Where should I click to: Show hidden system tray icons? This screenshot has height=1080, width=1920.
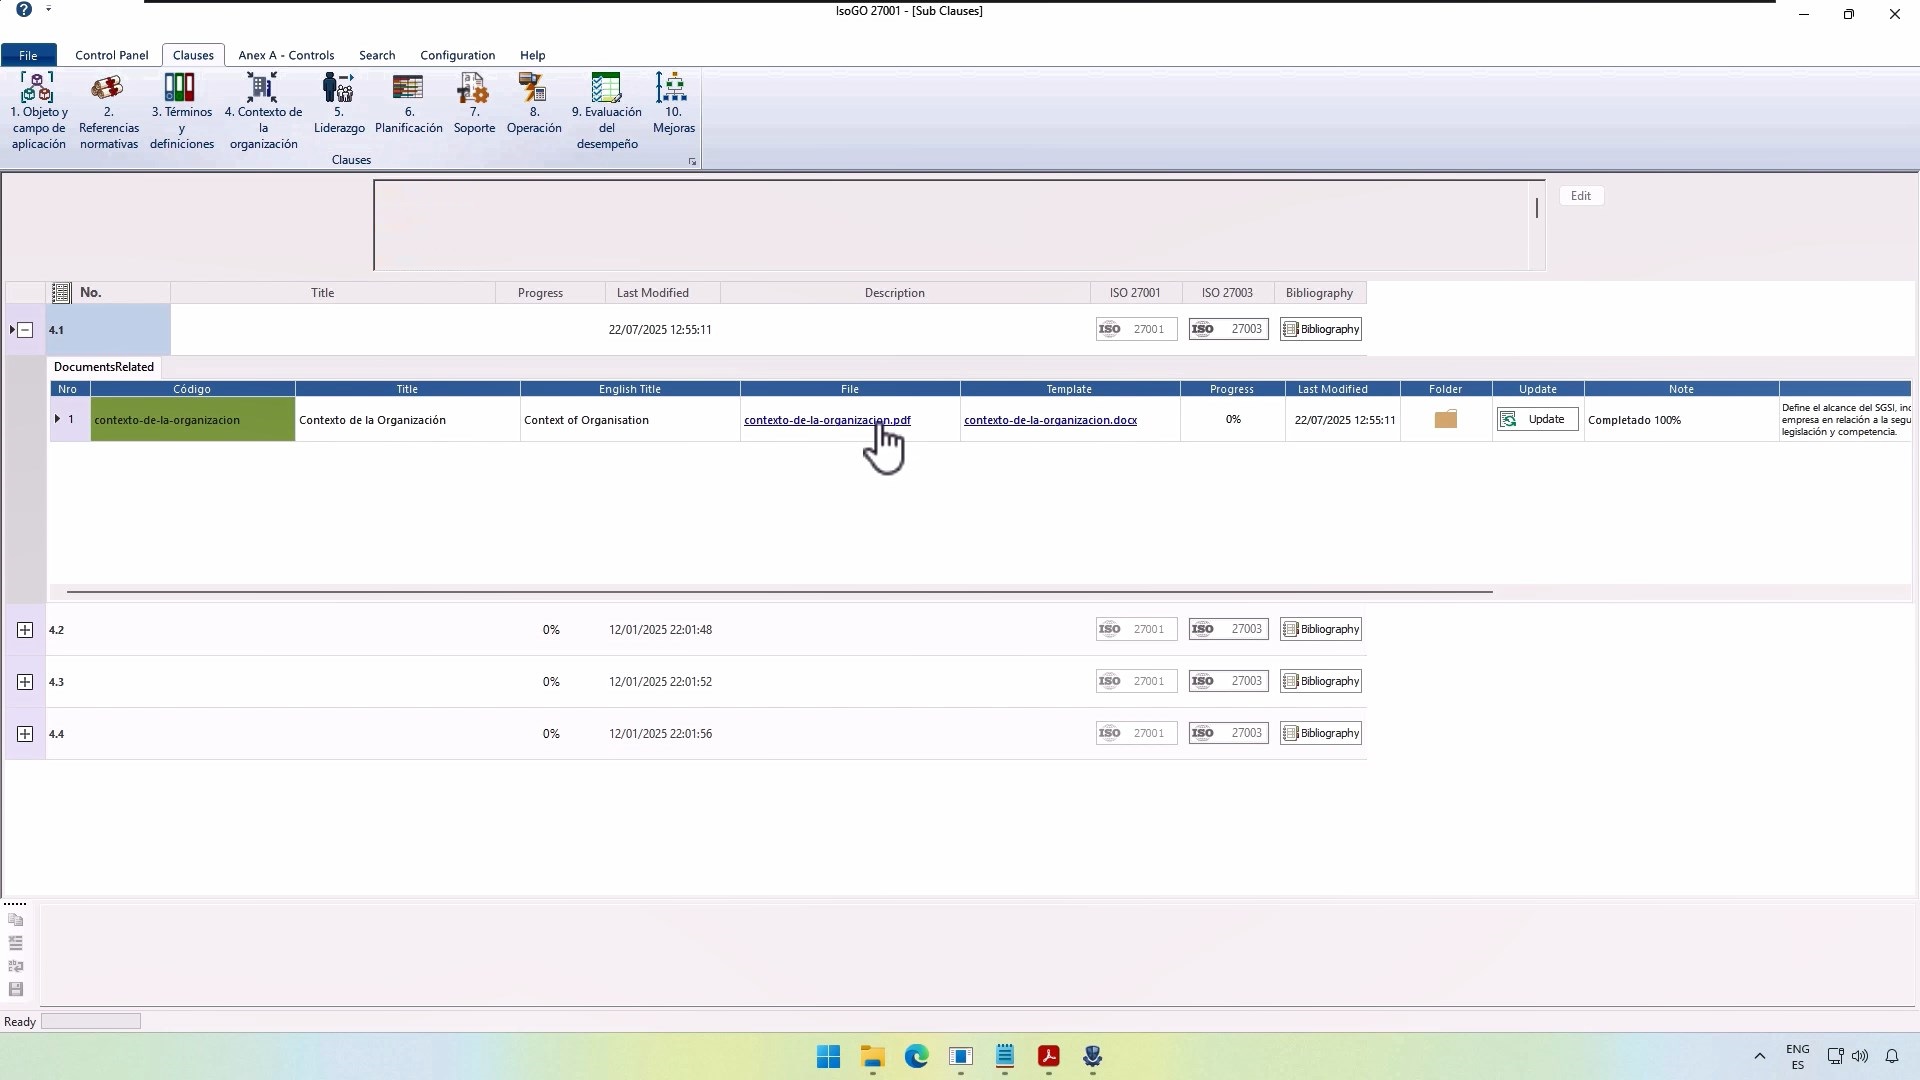(x=1760, y=1056)
